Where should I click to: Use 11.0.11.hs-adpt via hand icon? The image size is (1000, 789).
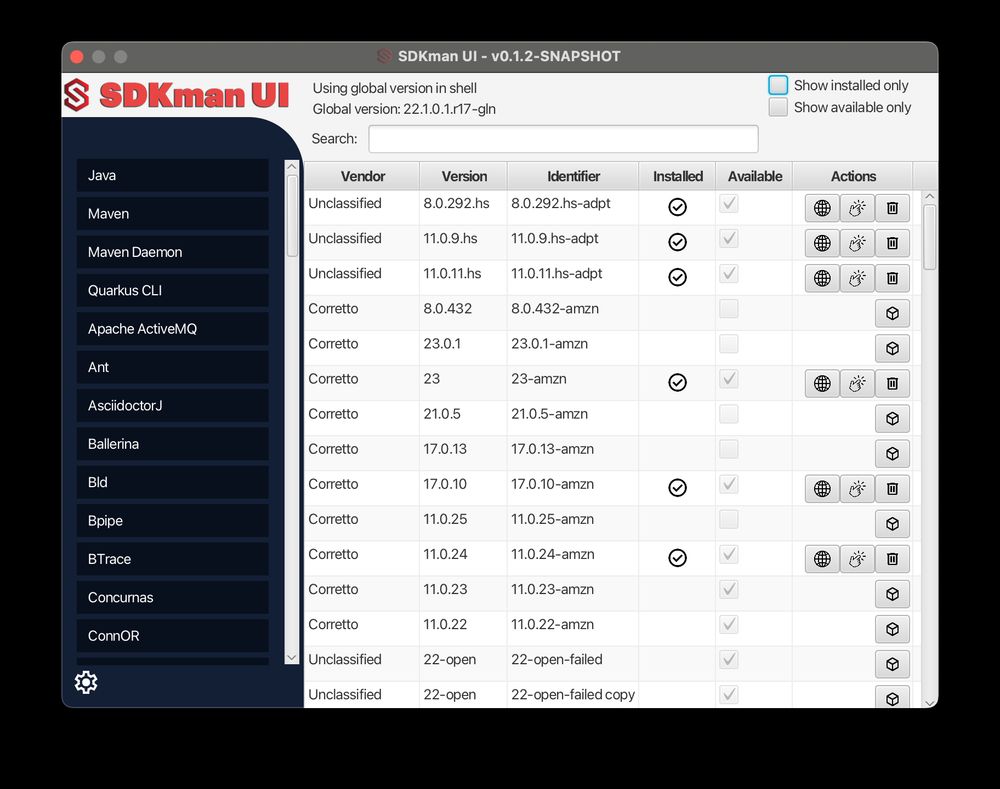857,278
